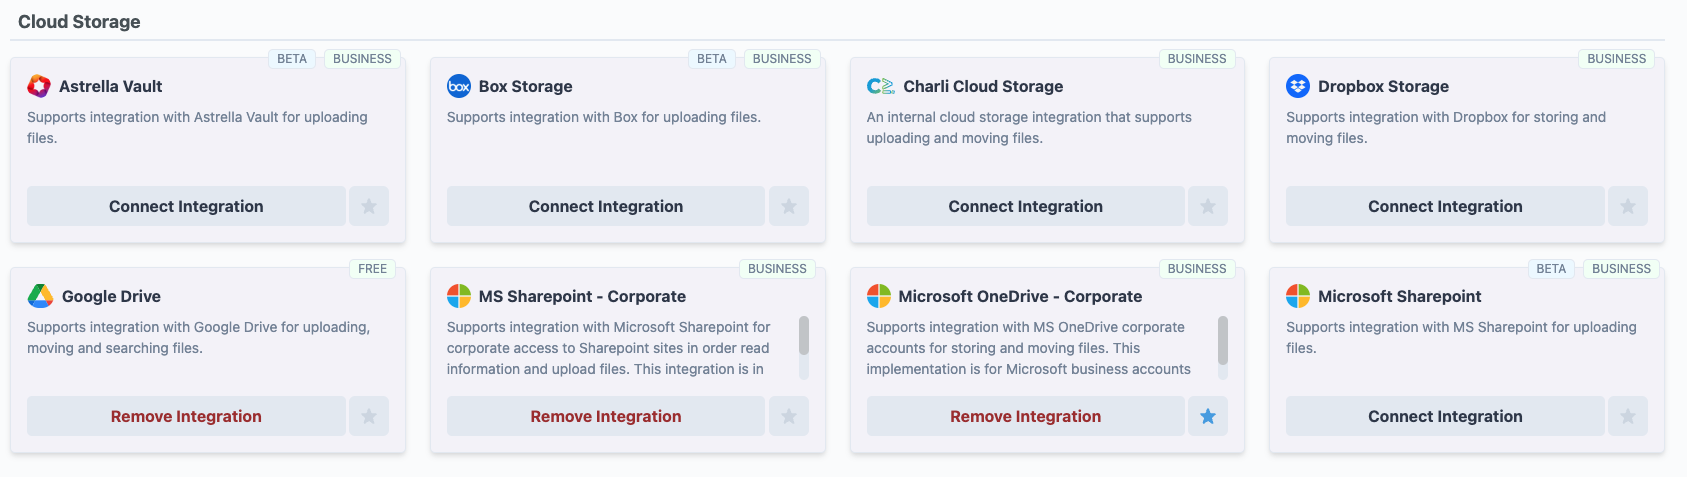This screenshot has width=1687, height=477.
Task: Click the BETA badge on Astrella Vault
Action: tap(292, 59)
